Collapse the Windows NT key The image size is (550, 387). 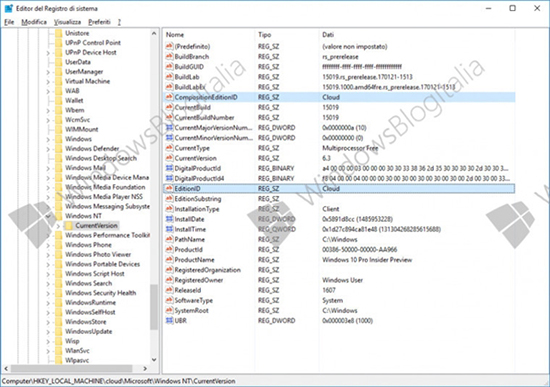(48, 216)
